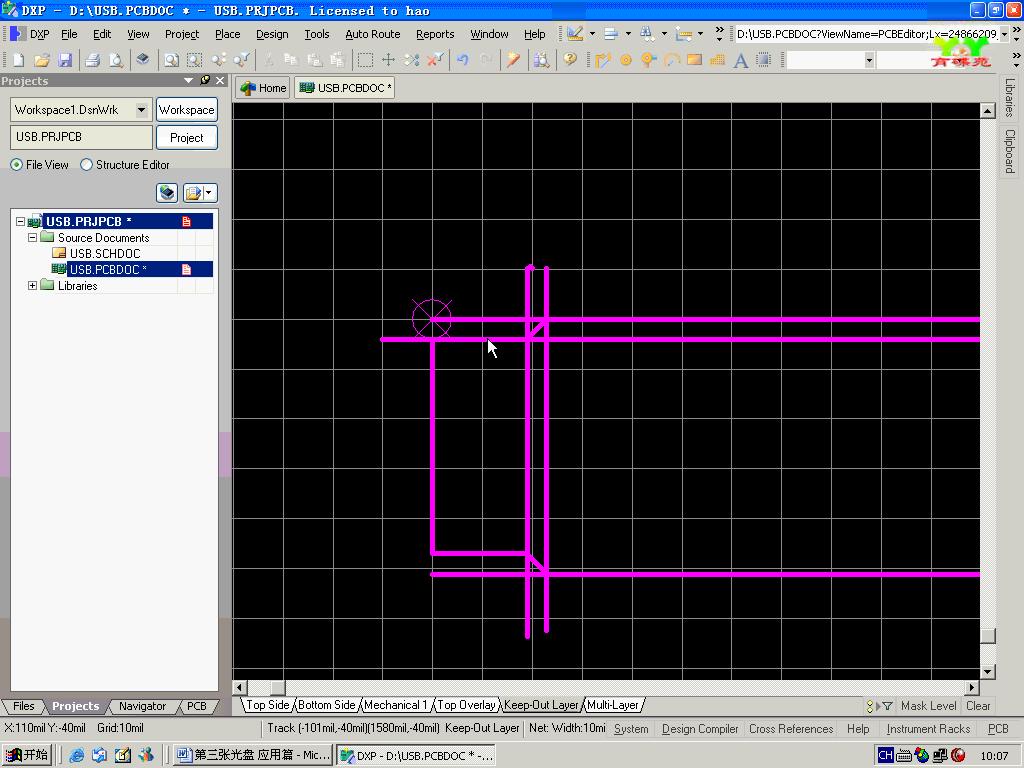Print the PCB using the printer icon
The image size is (1024, 768).
(x=92, y=60)
